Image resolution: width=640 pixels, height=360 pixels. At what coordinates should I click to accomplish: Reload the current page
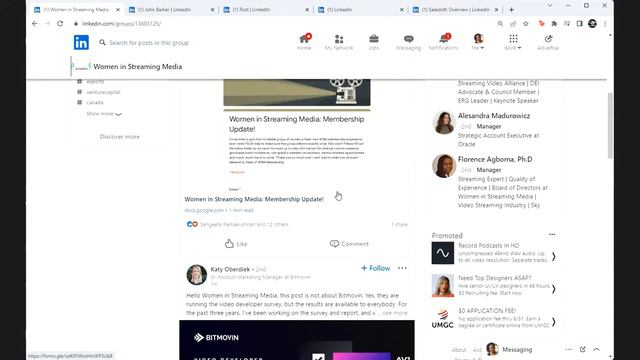coord(60,24)
